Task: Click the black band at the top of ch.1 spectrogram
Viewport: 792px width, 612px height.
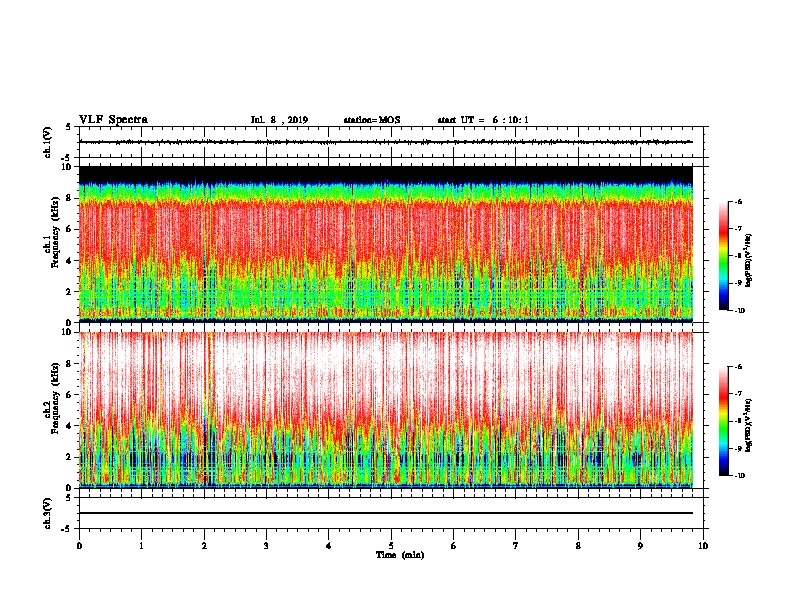Action: pyautogui.click(x=386, y=174)
